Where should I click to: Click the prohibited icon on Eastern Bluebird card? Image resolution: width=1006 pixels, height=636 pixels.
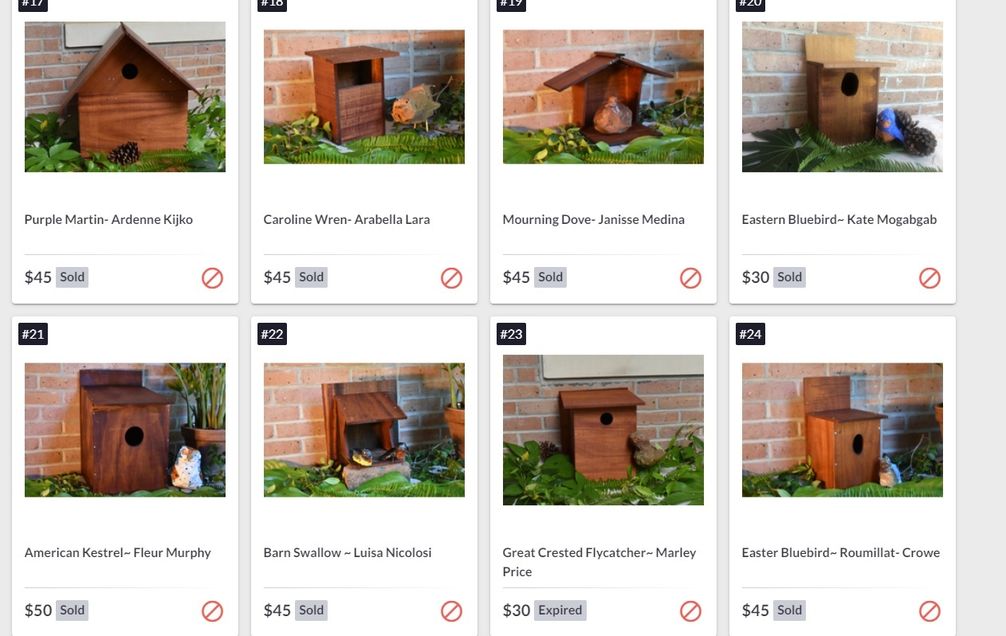point(930,278)
